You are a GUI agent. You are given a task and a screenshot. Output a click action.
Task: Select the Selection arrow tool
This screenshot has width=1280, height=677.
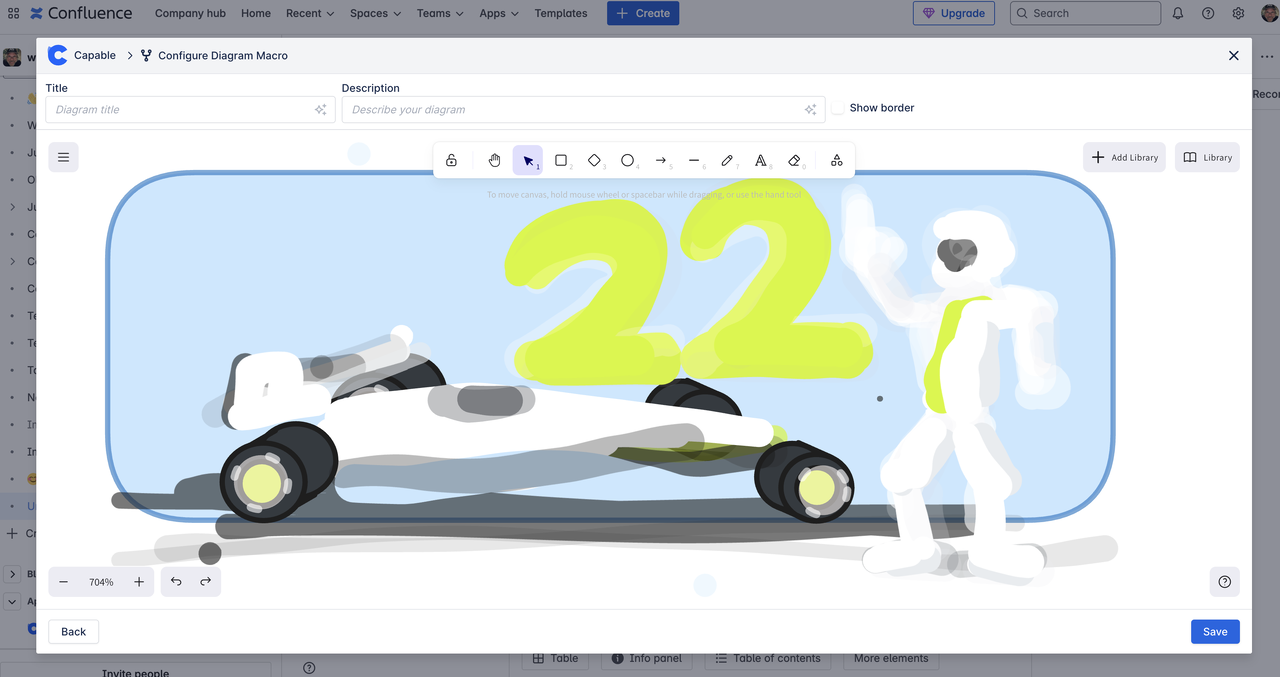[x=528, y=160]
